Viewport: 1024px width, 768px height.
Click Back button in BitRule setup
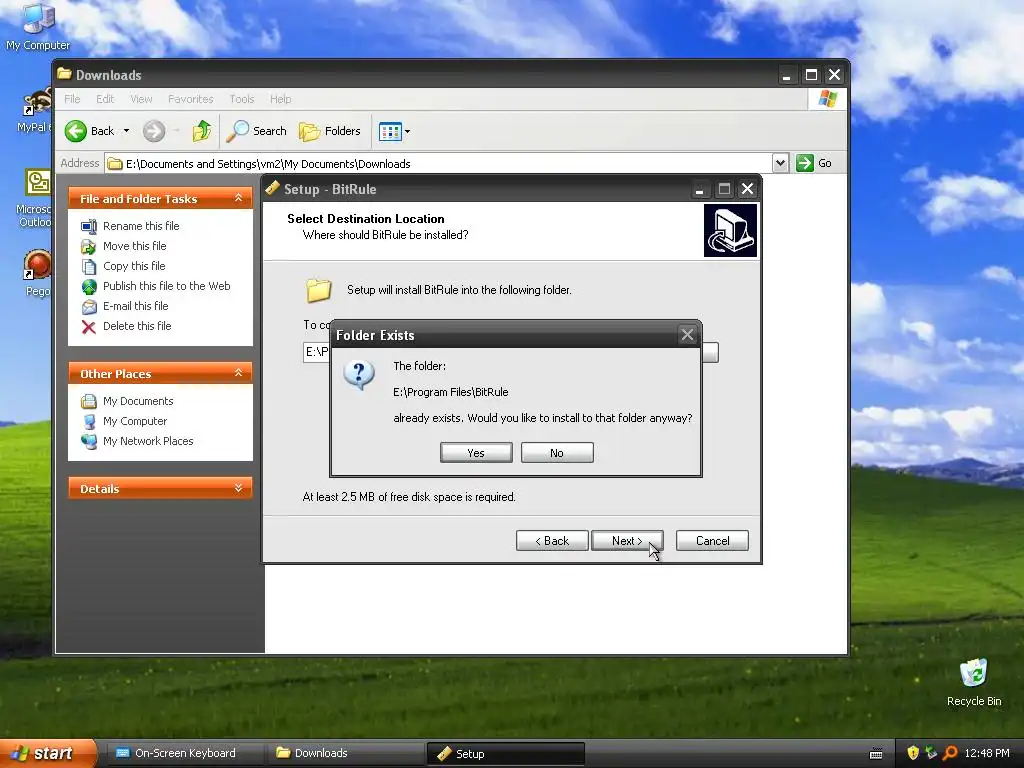tap(552, 541)
